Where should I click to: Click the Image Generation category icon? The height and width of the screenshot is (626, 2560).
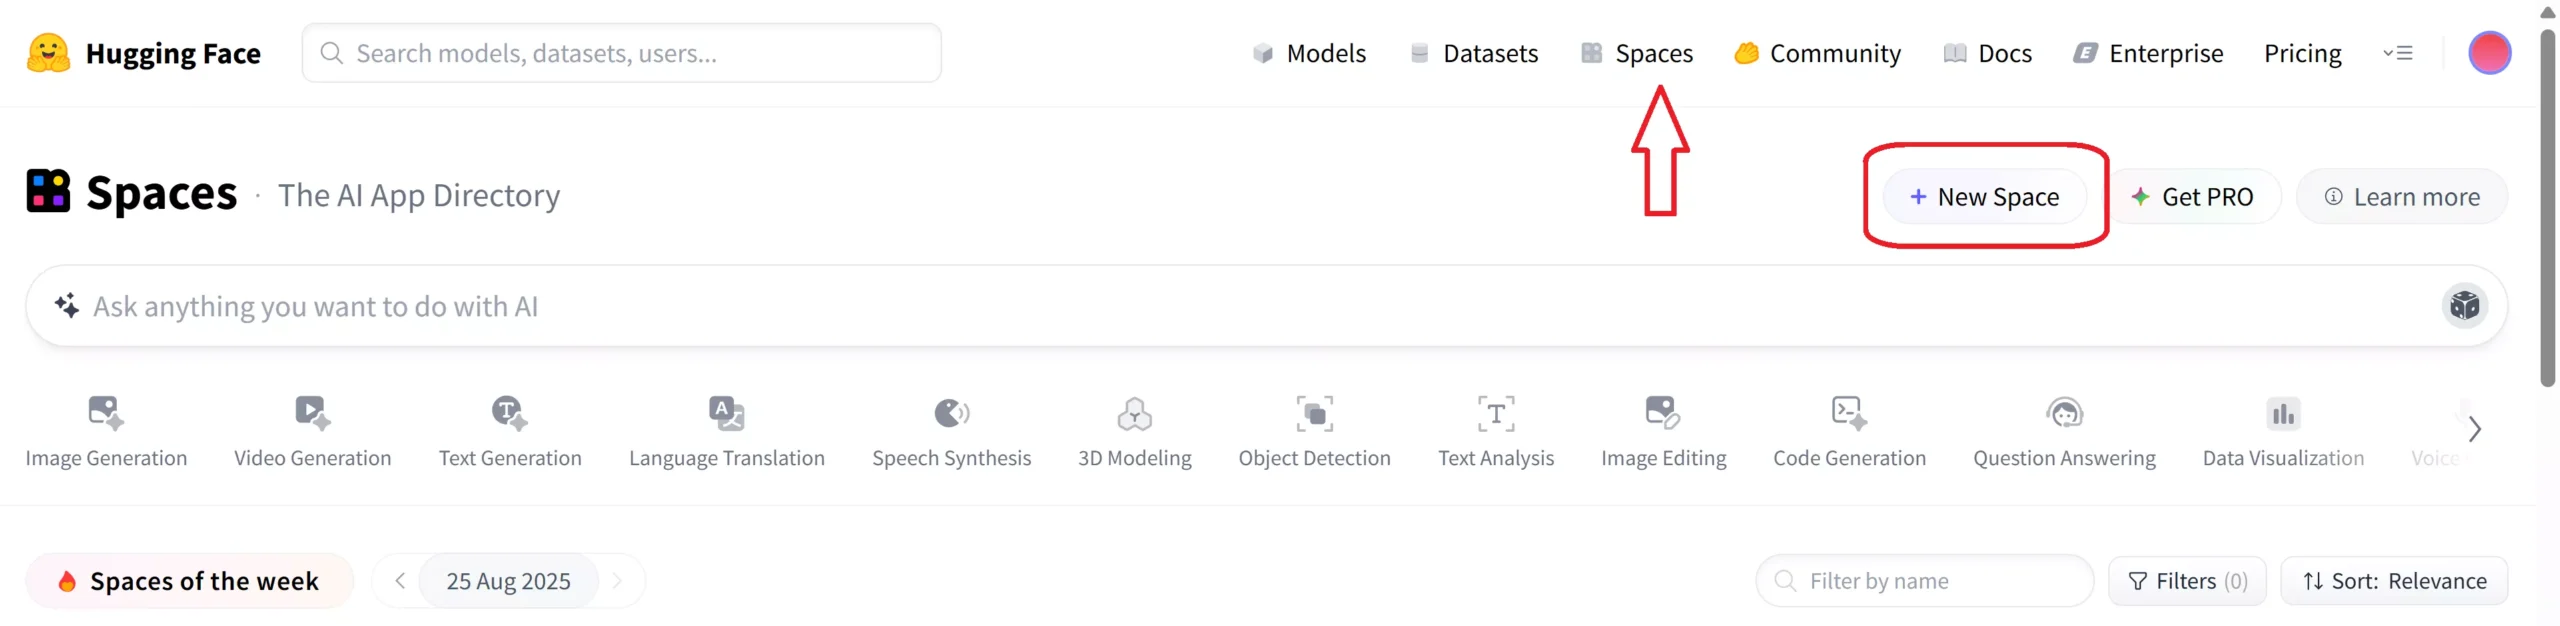[x=105, y=413]
